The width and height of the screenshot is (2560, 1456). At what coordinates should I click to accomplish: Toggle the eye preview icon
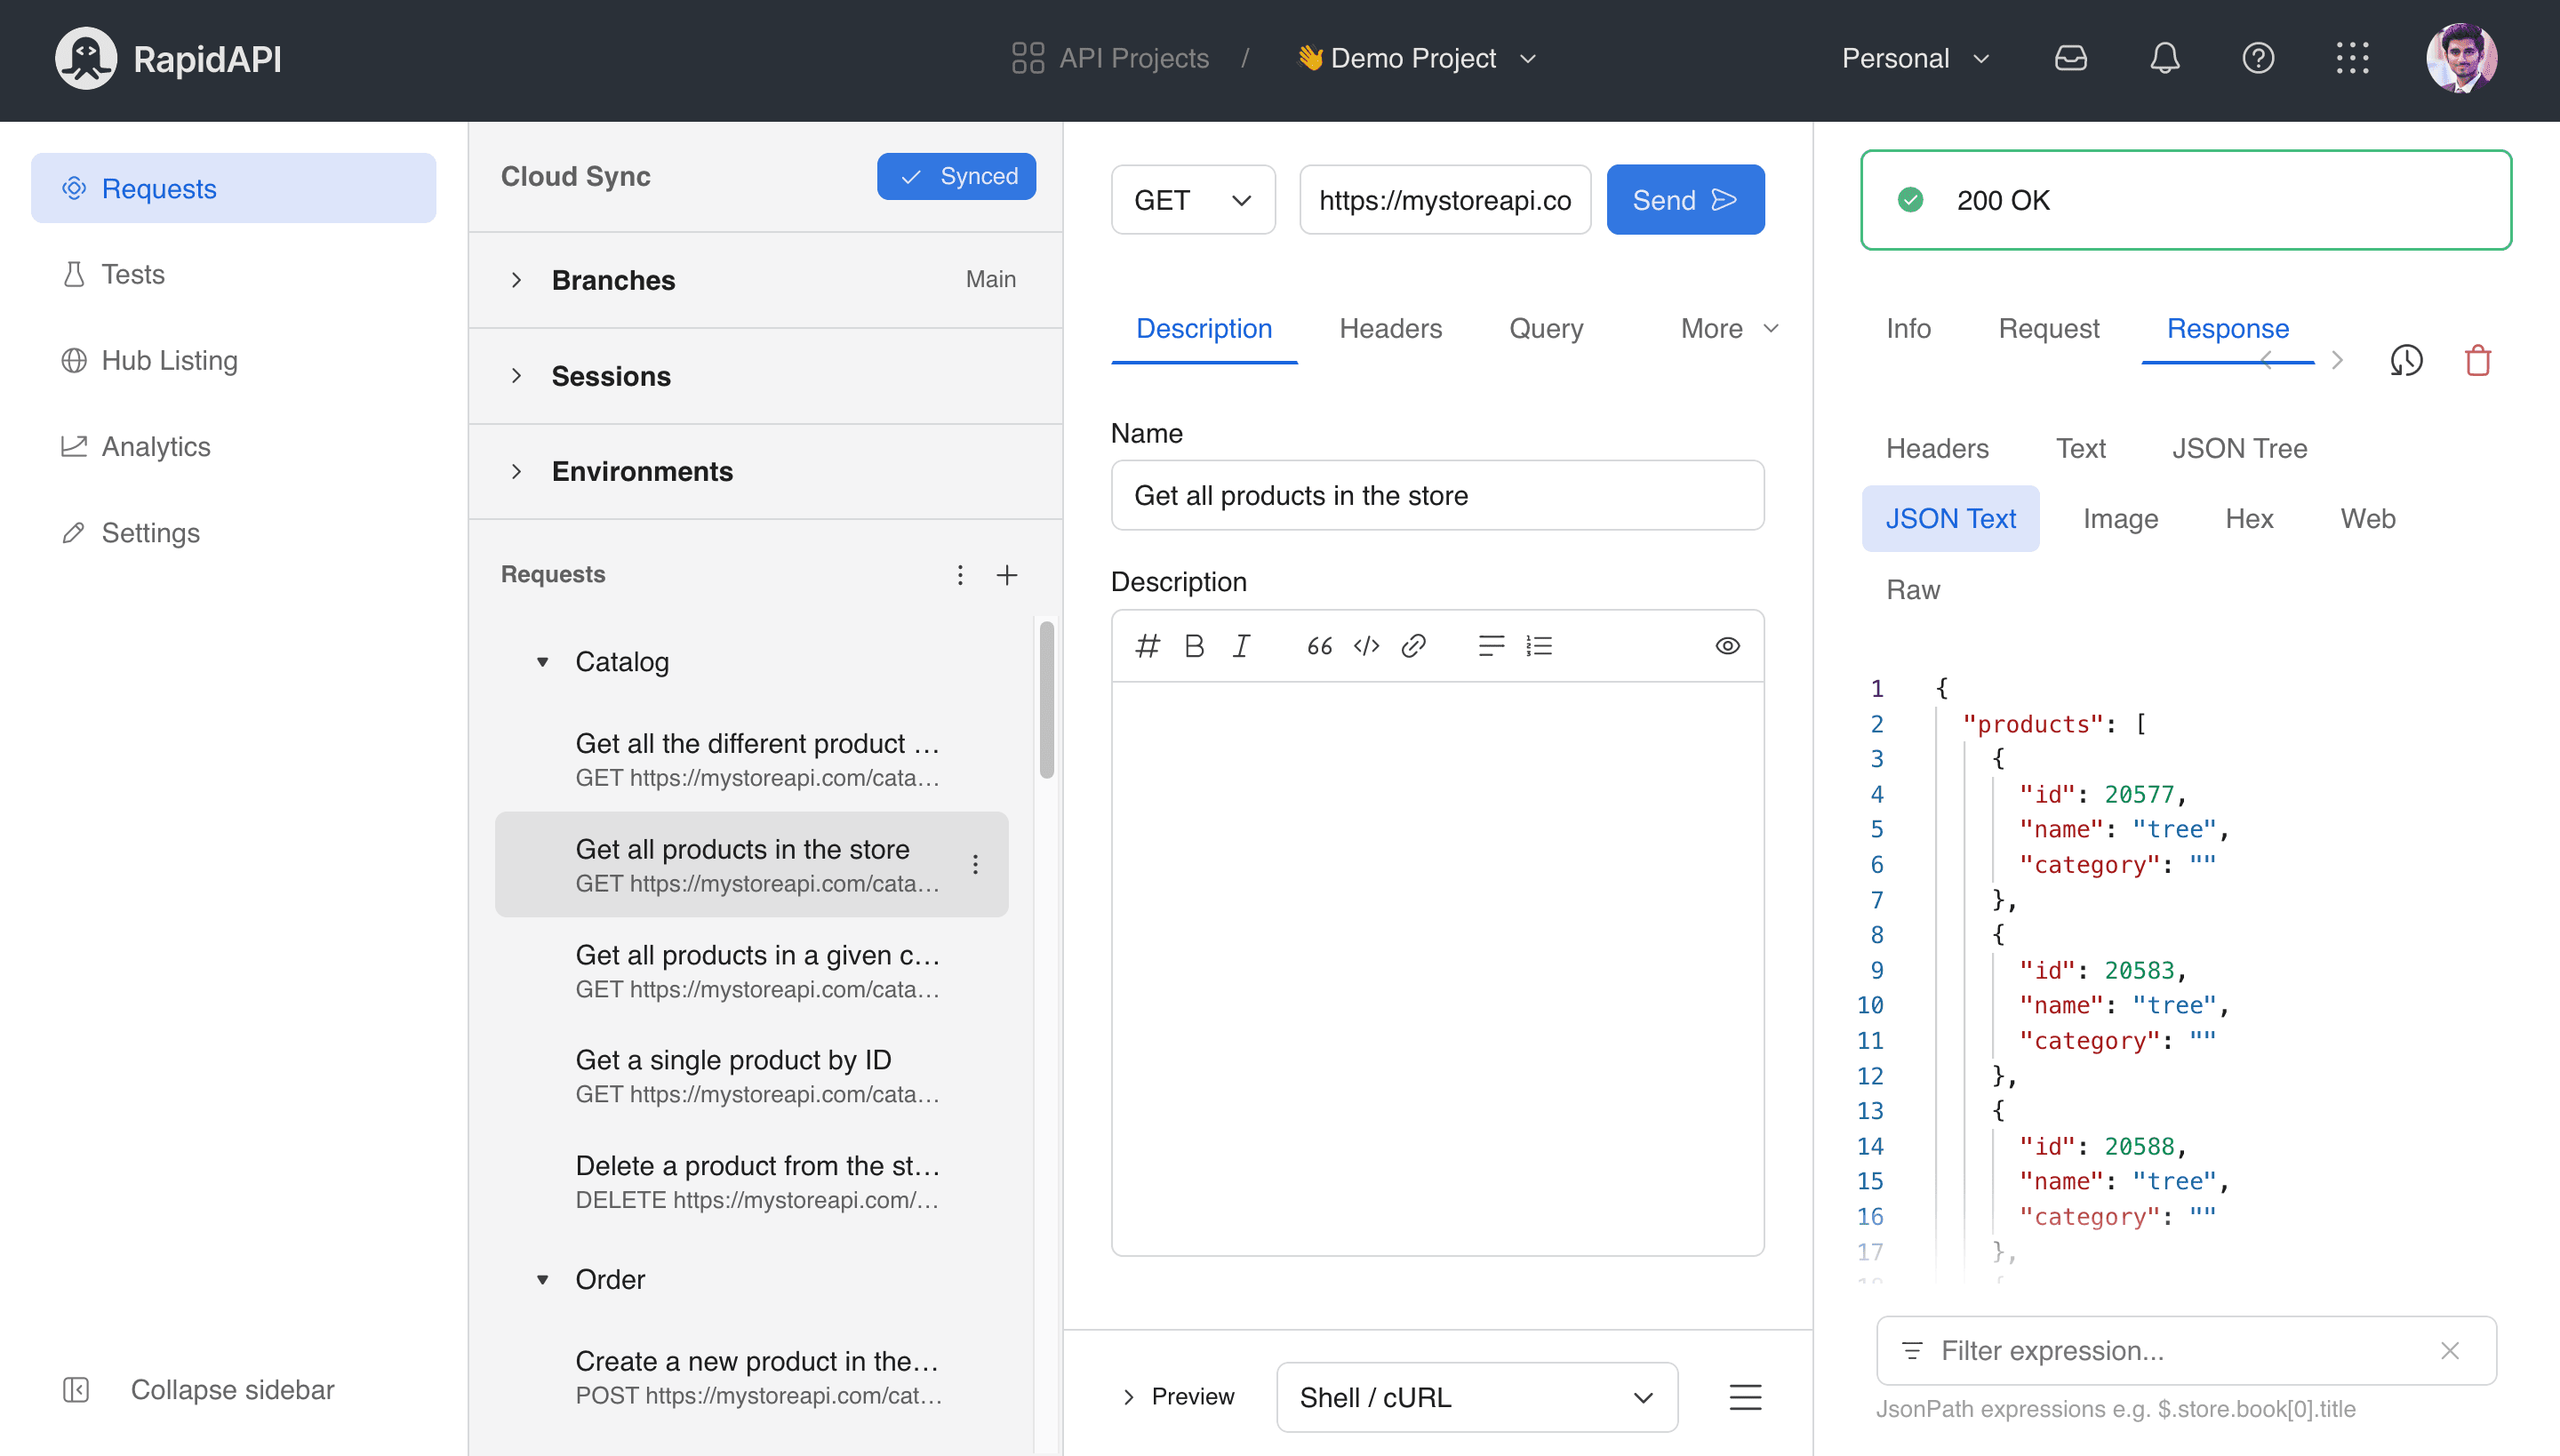tap(1728, 645)
